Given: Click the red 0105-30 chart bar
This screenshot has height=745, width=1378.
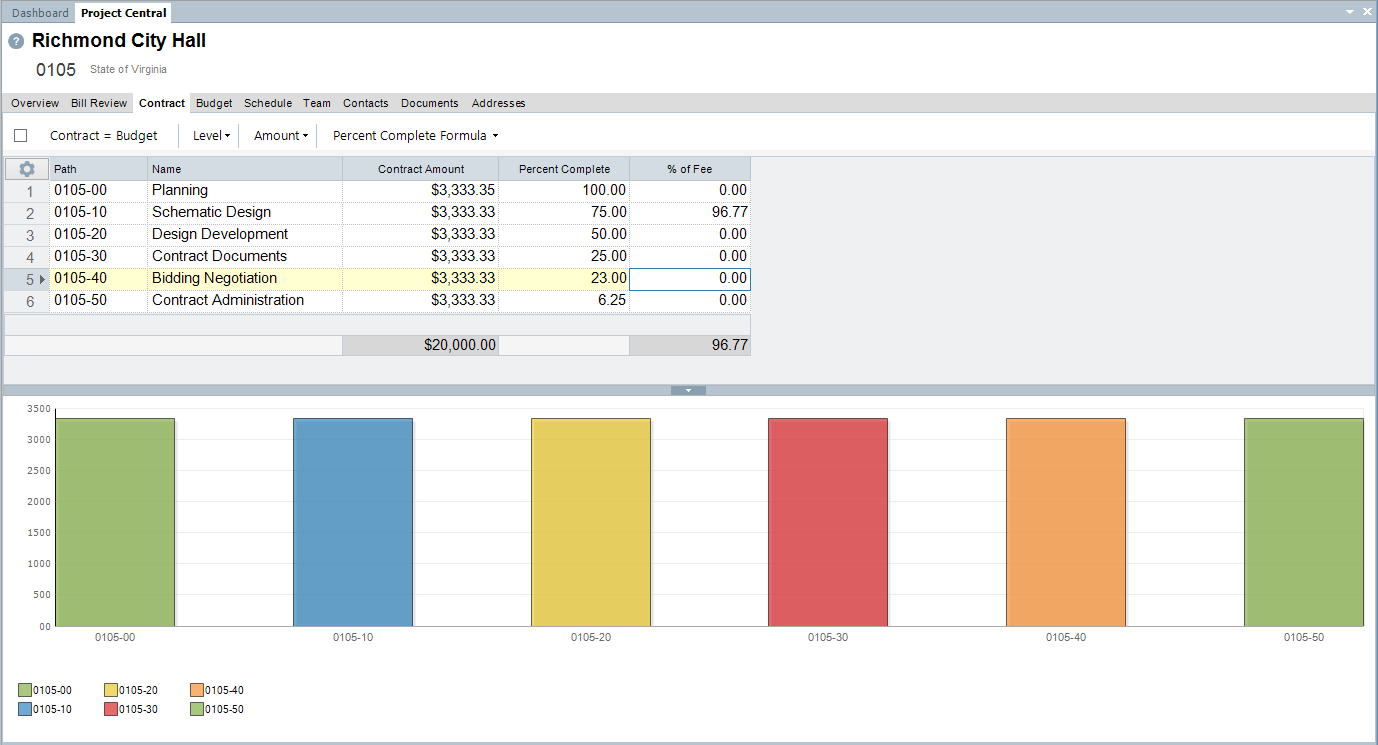Looking at the screenshot, I should 828,522.
